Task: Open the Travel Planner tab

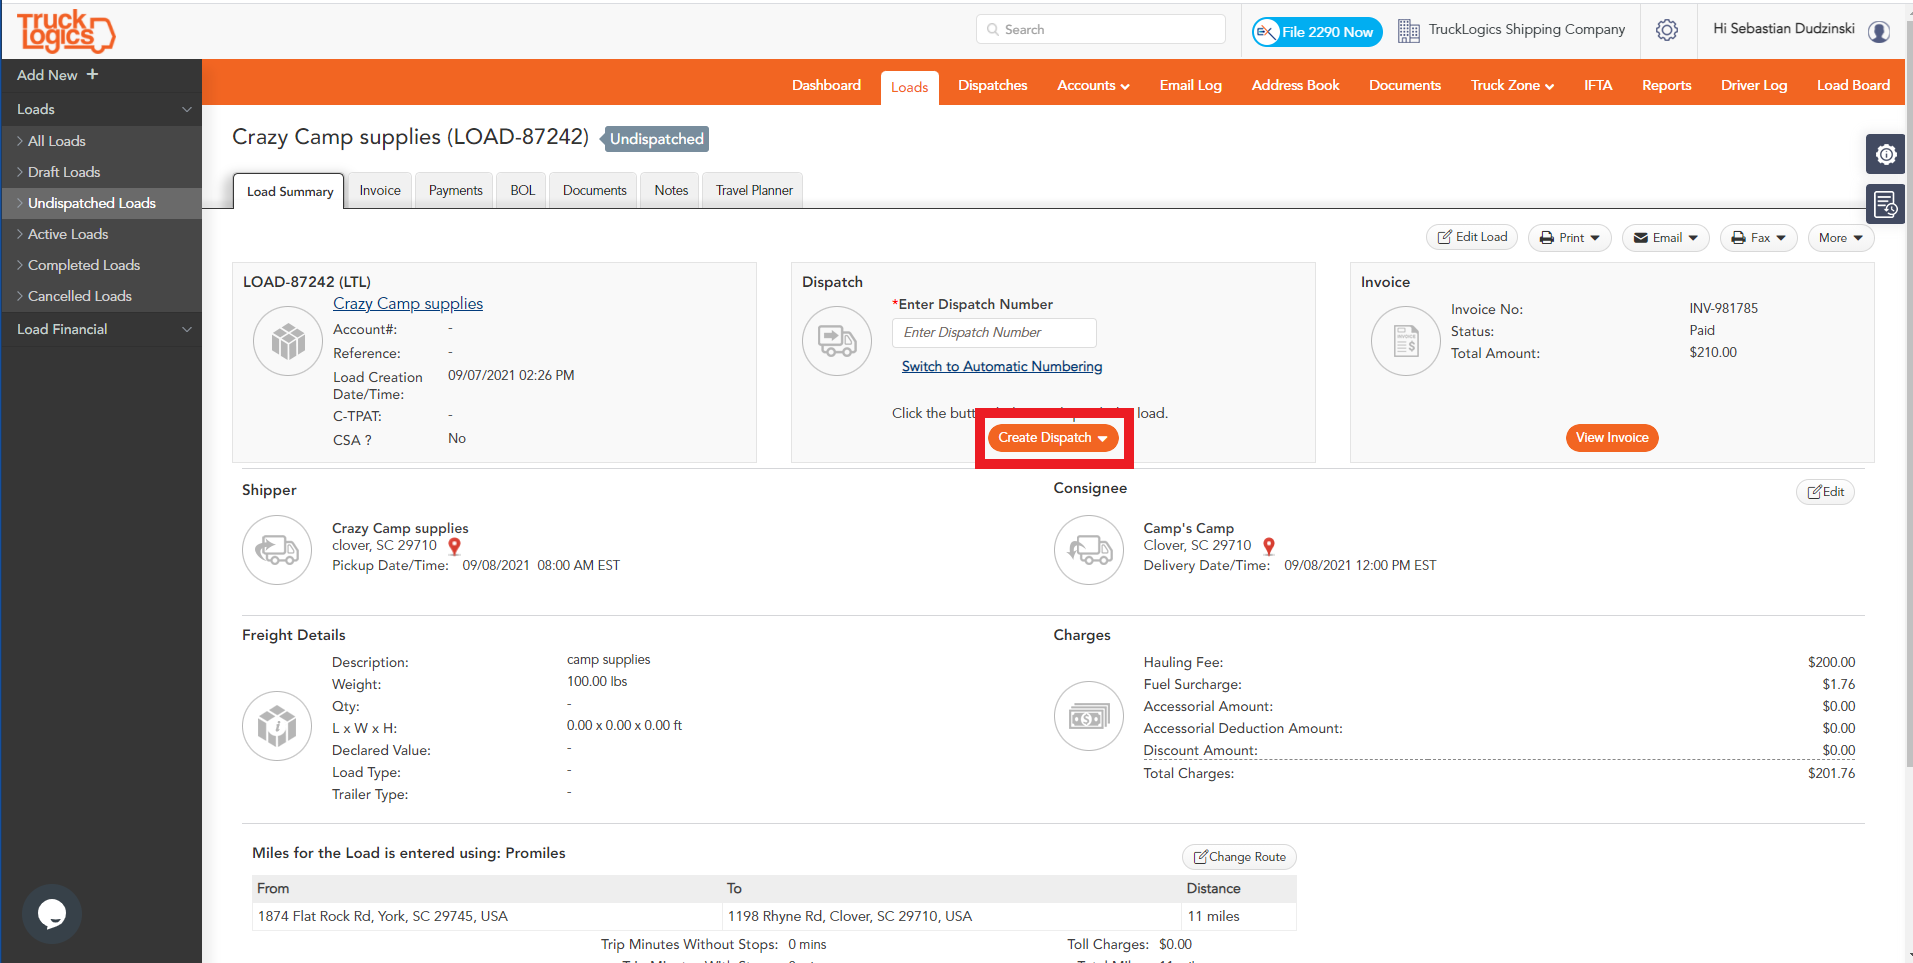Action: [x=754, y=190]
